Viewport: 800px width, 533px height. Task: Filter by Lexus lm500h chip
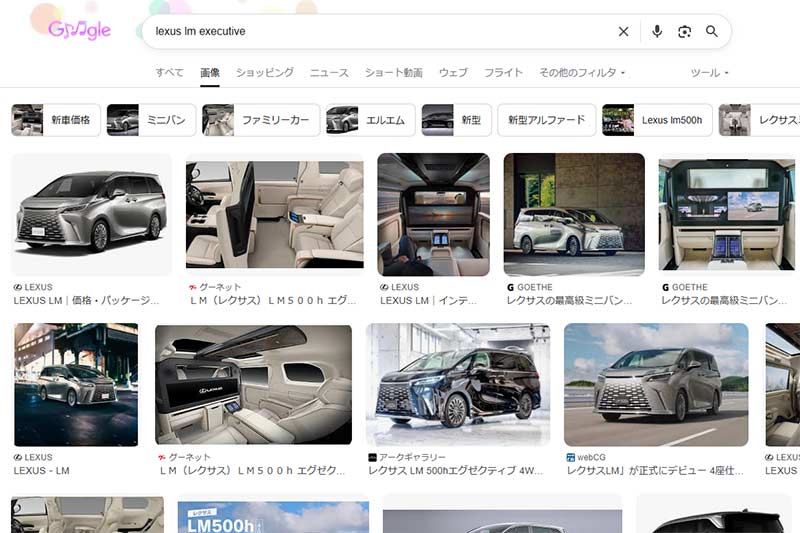(657, 120)
